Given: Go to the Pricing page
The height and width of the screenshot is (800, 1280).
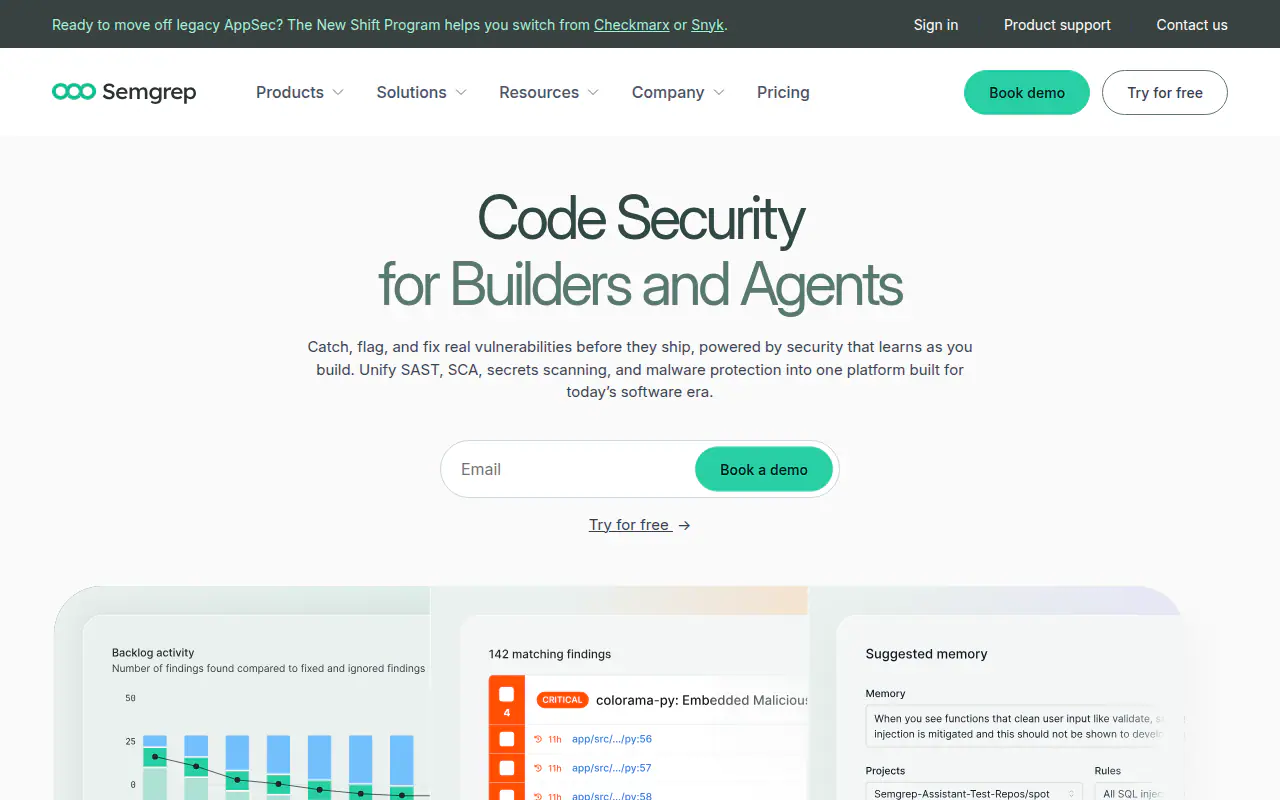Looking at the screenshot, I should [783, 92].
